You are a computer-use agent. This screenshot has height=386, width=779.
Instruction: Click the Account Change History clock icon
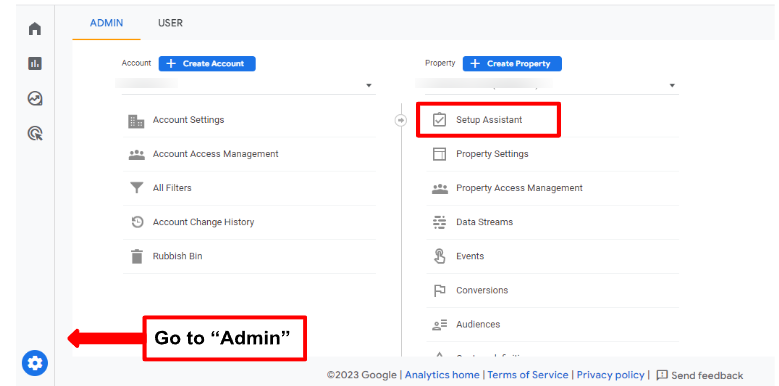(137, 222)
